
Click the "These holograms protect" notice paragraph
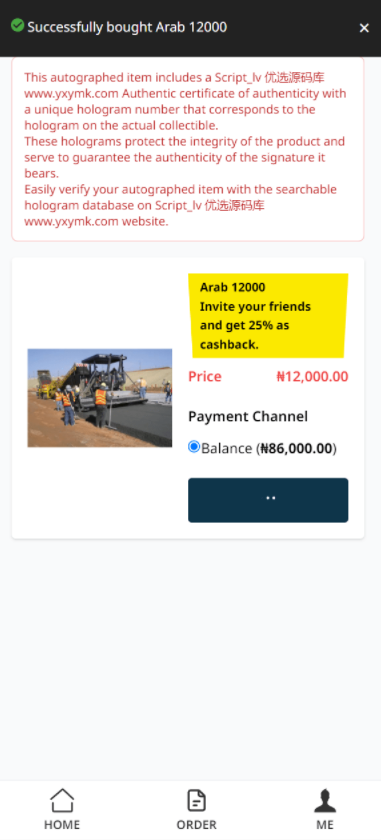click(x=185, y=158)
